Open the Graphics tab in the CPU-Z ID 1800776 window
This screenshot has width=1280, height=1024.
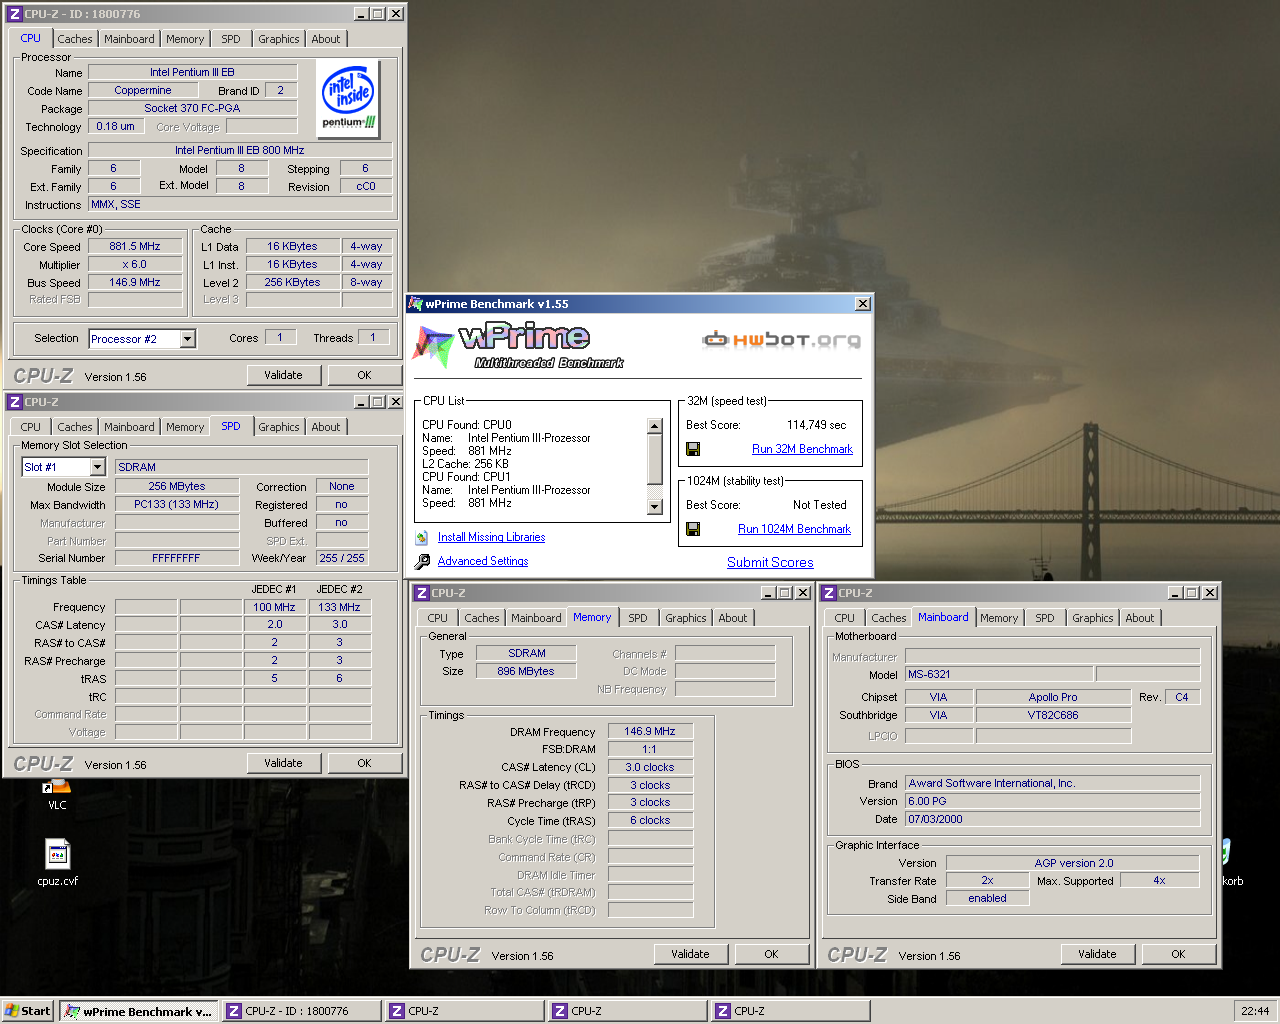279,39
